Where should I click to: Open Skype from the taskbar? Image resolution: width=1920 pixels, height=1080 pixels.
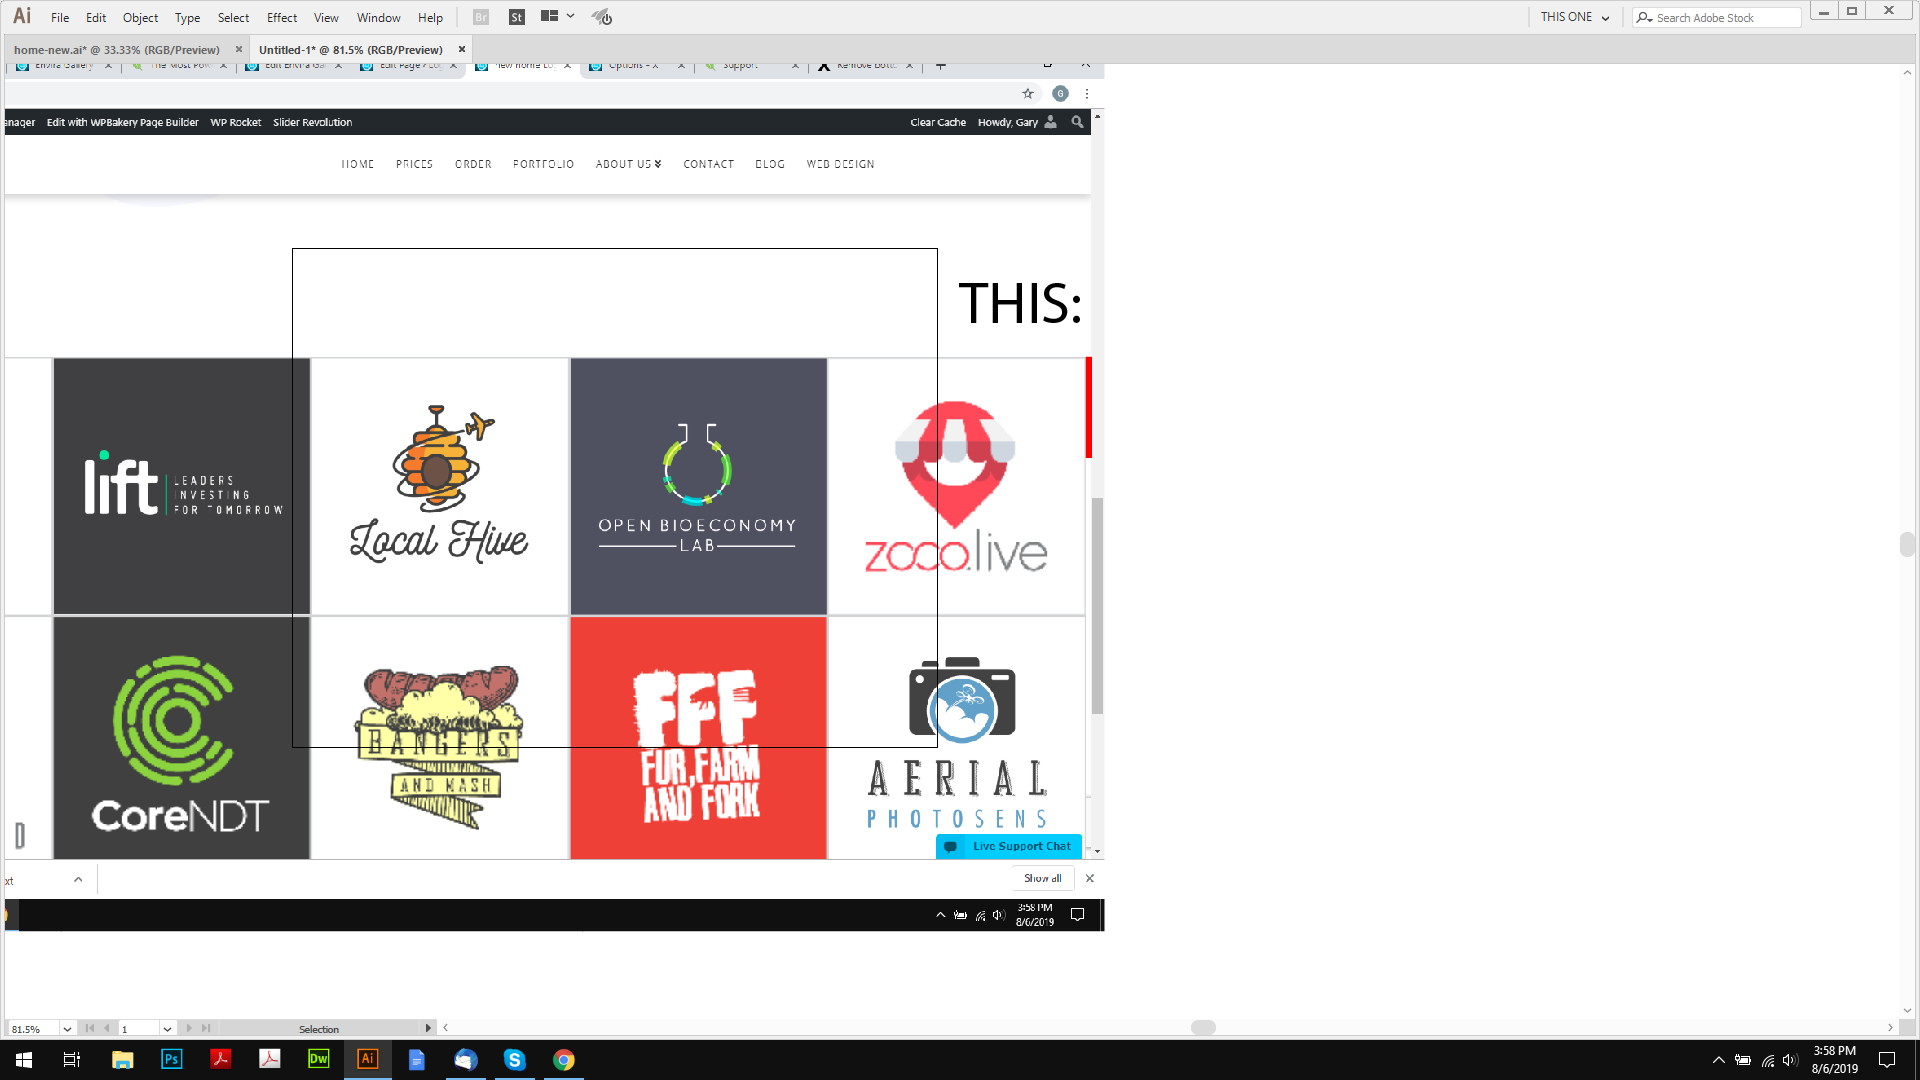tap(514, 1059)
